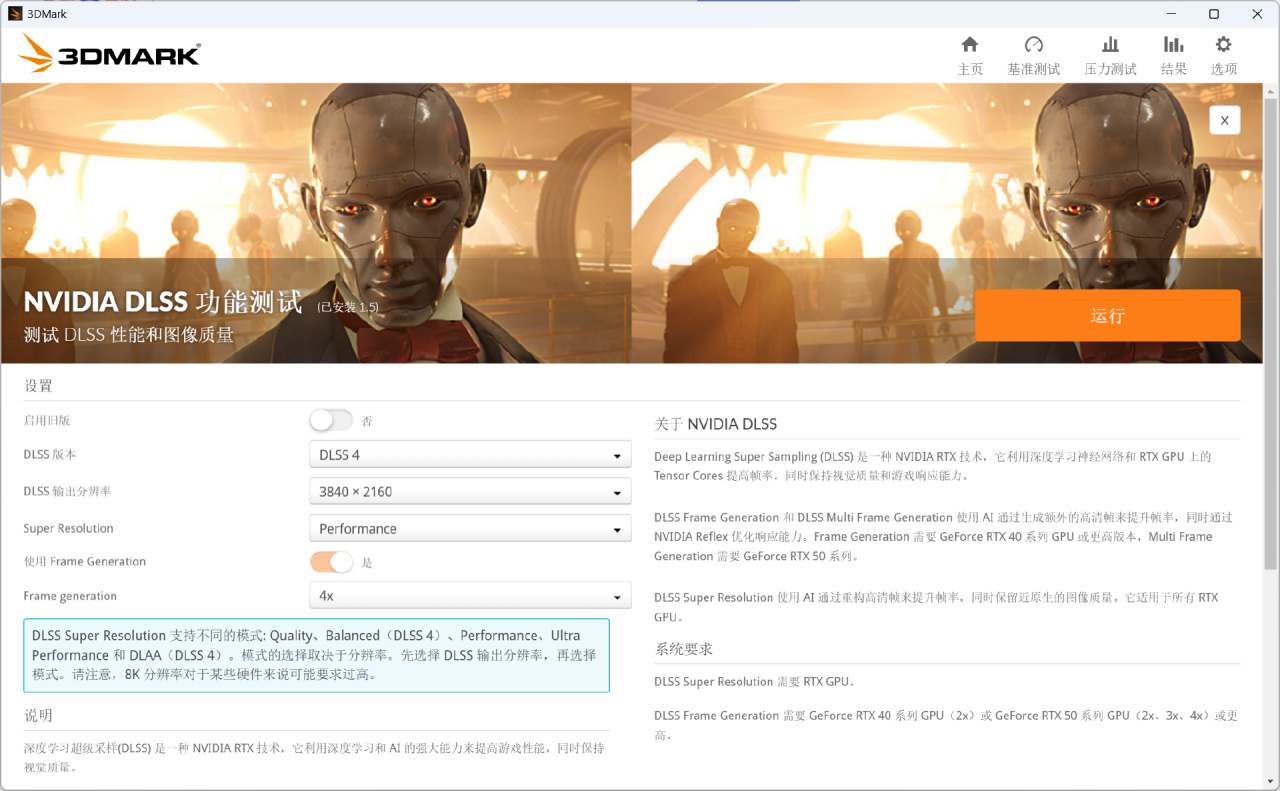Viewport: 1280px width, 791px height.
Task: Click the right DLSS comparison banner image
Action: click(948, 223)
